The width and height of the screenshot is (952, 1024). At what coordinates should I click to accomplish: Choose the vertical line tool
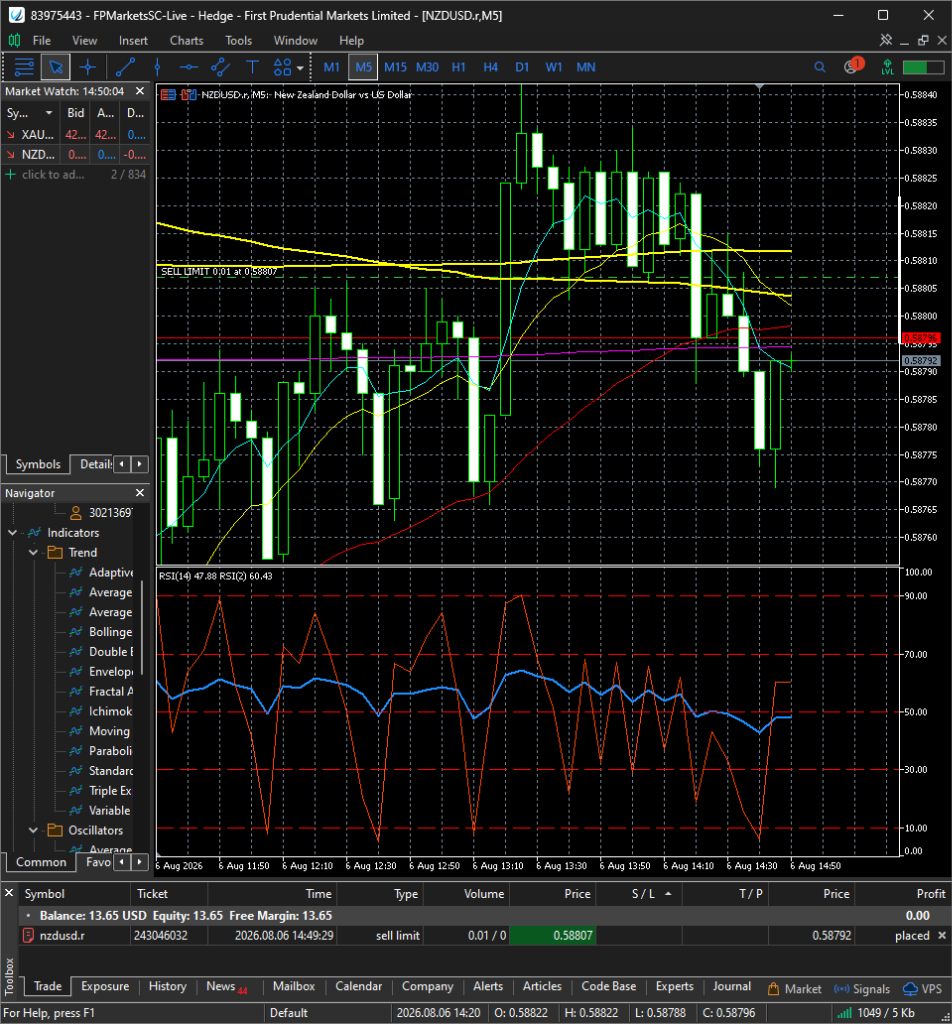[157, 67]
